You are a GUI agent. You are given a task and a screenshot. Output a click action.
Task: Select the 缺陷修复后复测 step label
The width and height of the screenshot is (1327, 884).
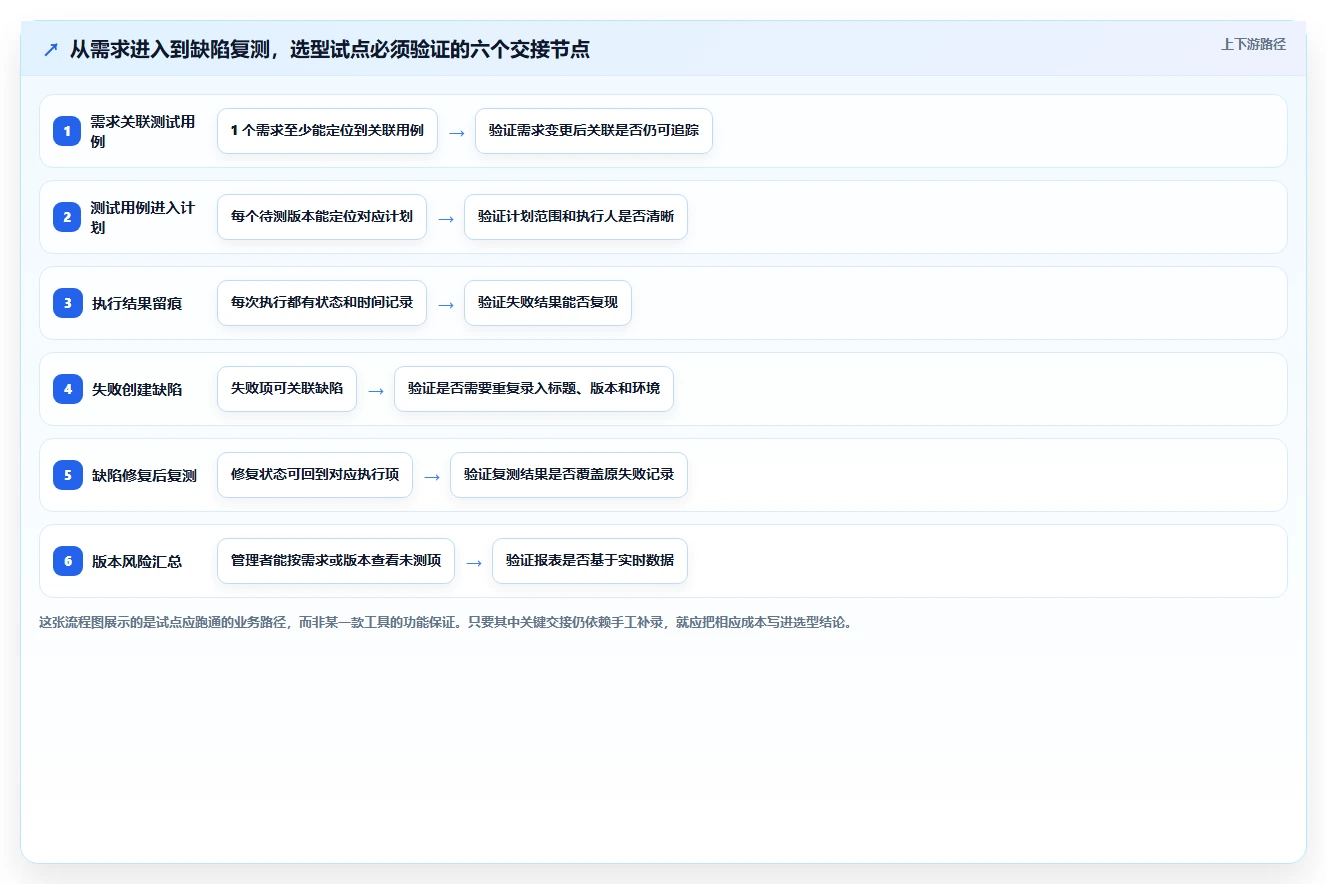coord(144,475)
